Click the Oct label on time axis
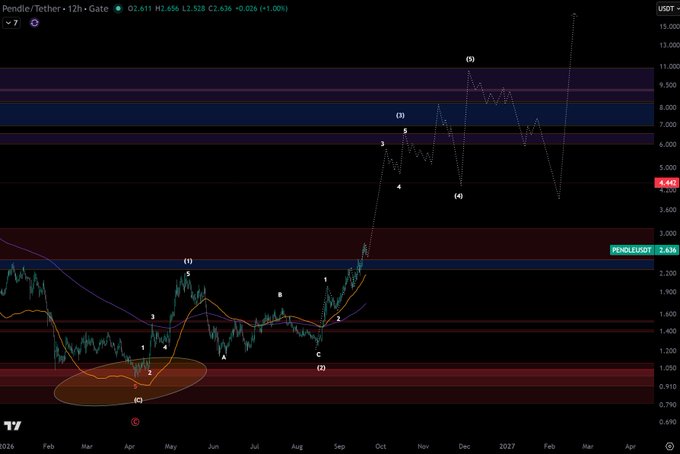Screen dimensions: 680x454 [x=380, y=446]
